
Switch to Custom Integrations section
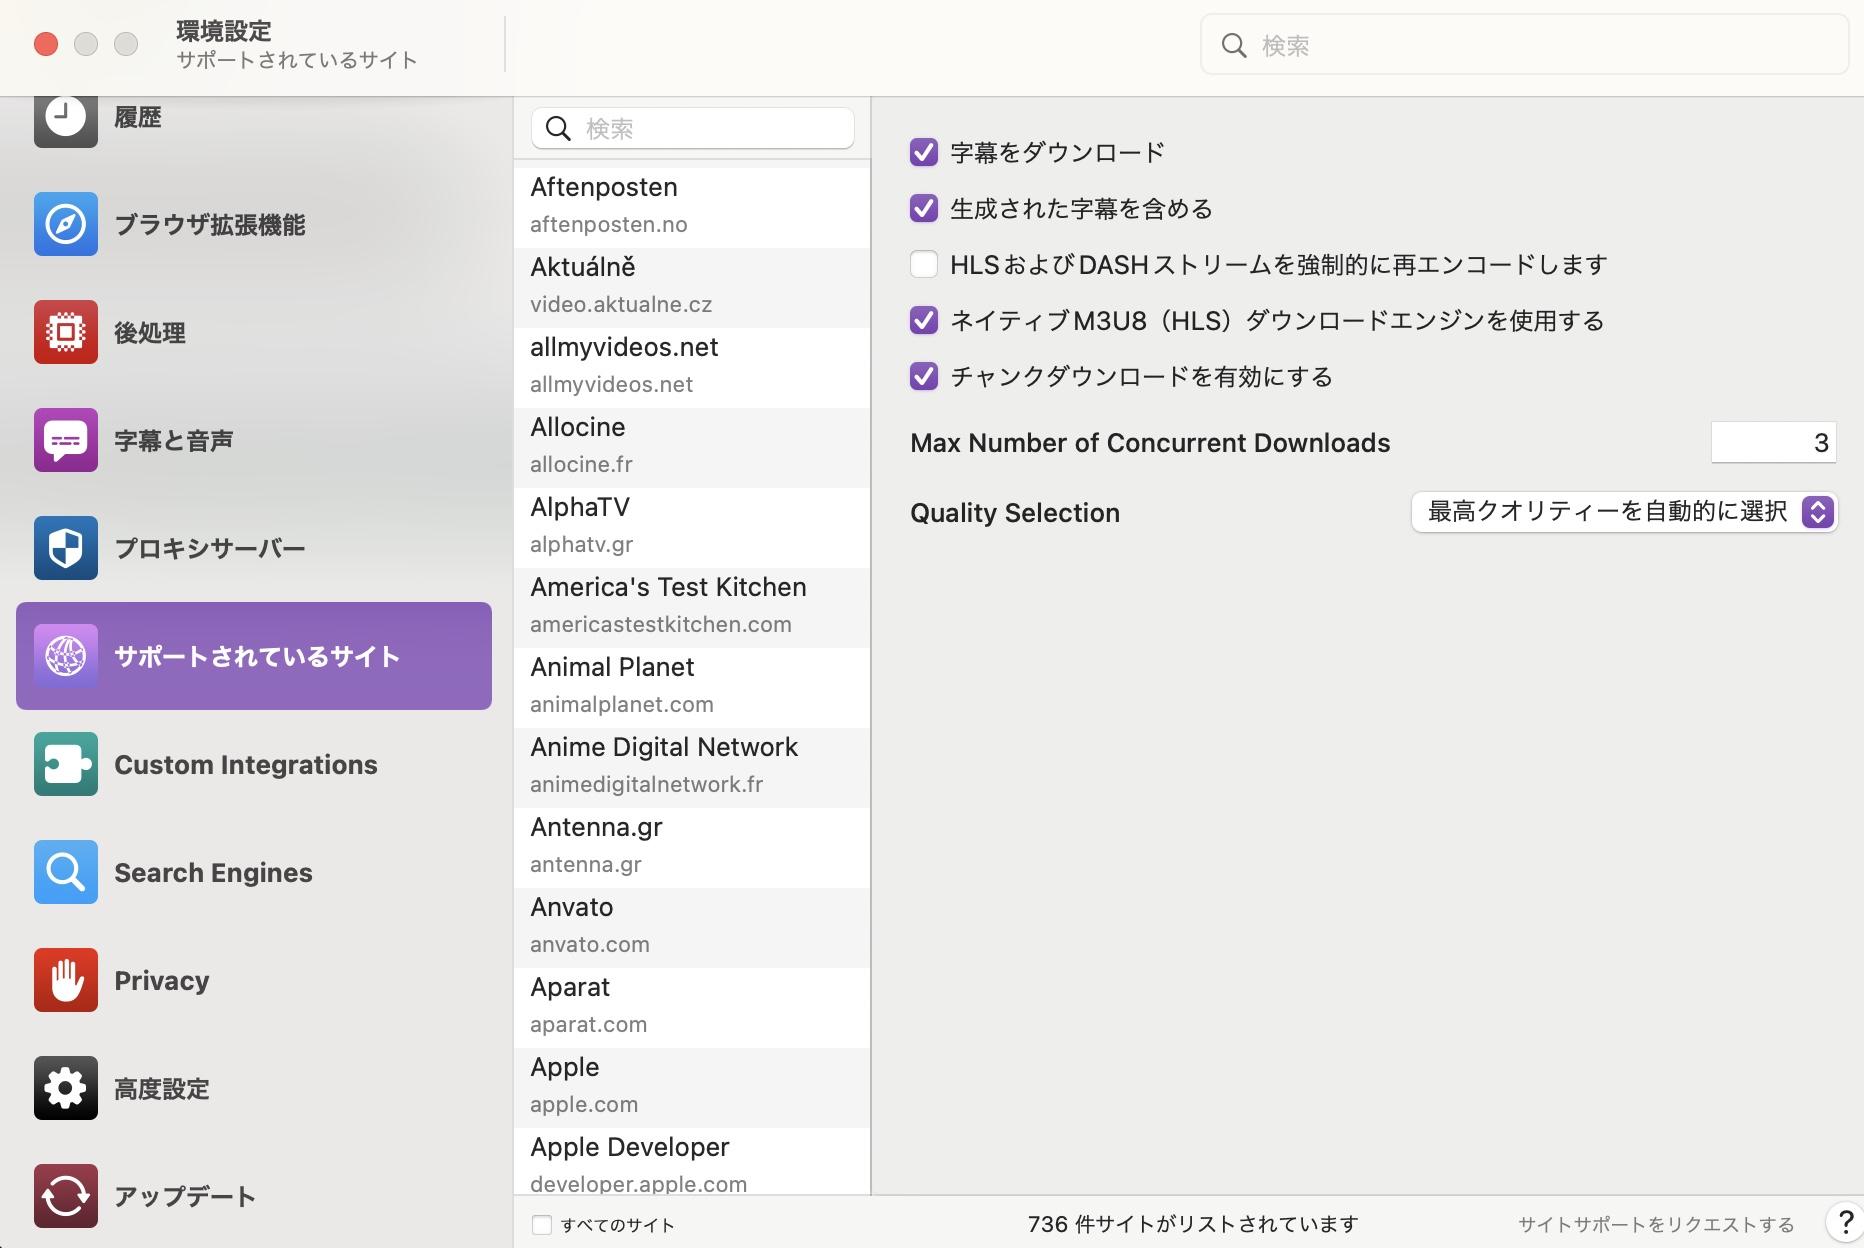(254, 764)
